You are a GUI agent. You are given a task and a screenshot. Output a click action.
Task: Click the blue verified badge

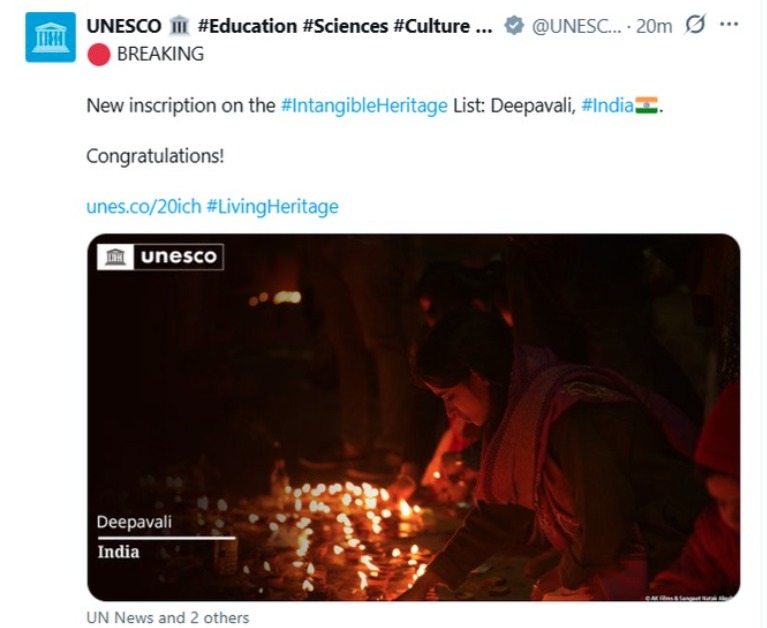[x=514, y=27]
